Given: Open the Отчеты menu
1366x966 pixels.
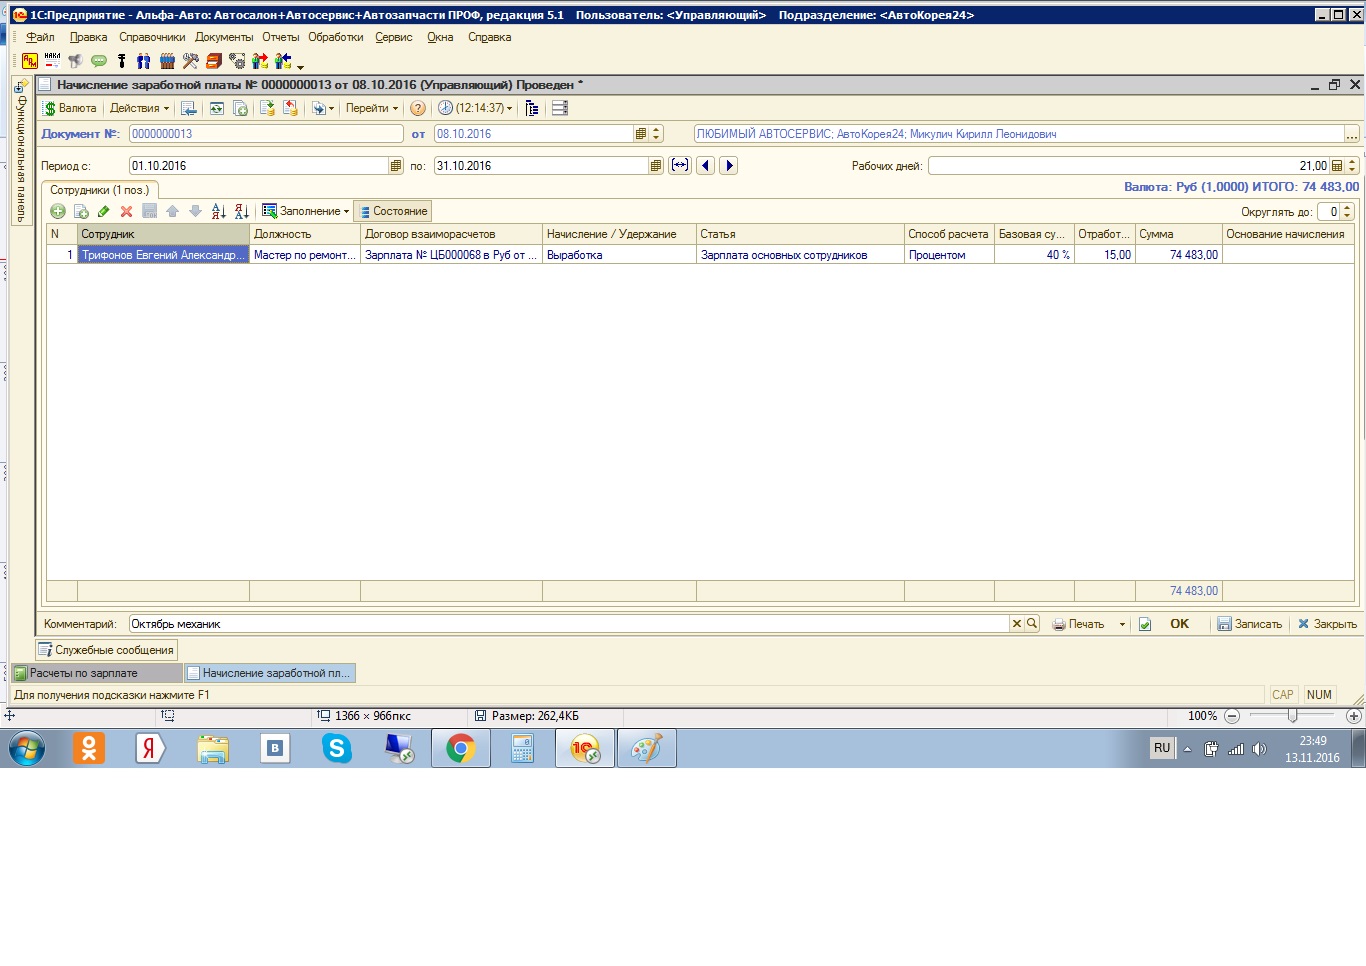Looking at the screenshot, I should (281, 37).
